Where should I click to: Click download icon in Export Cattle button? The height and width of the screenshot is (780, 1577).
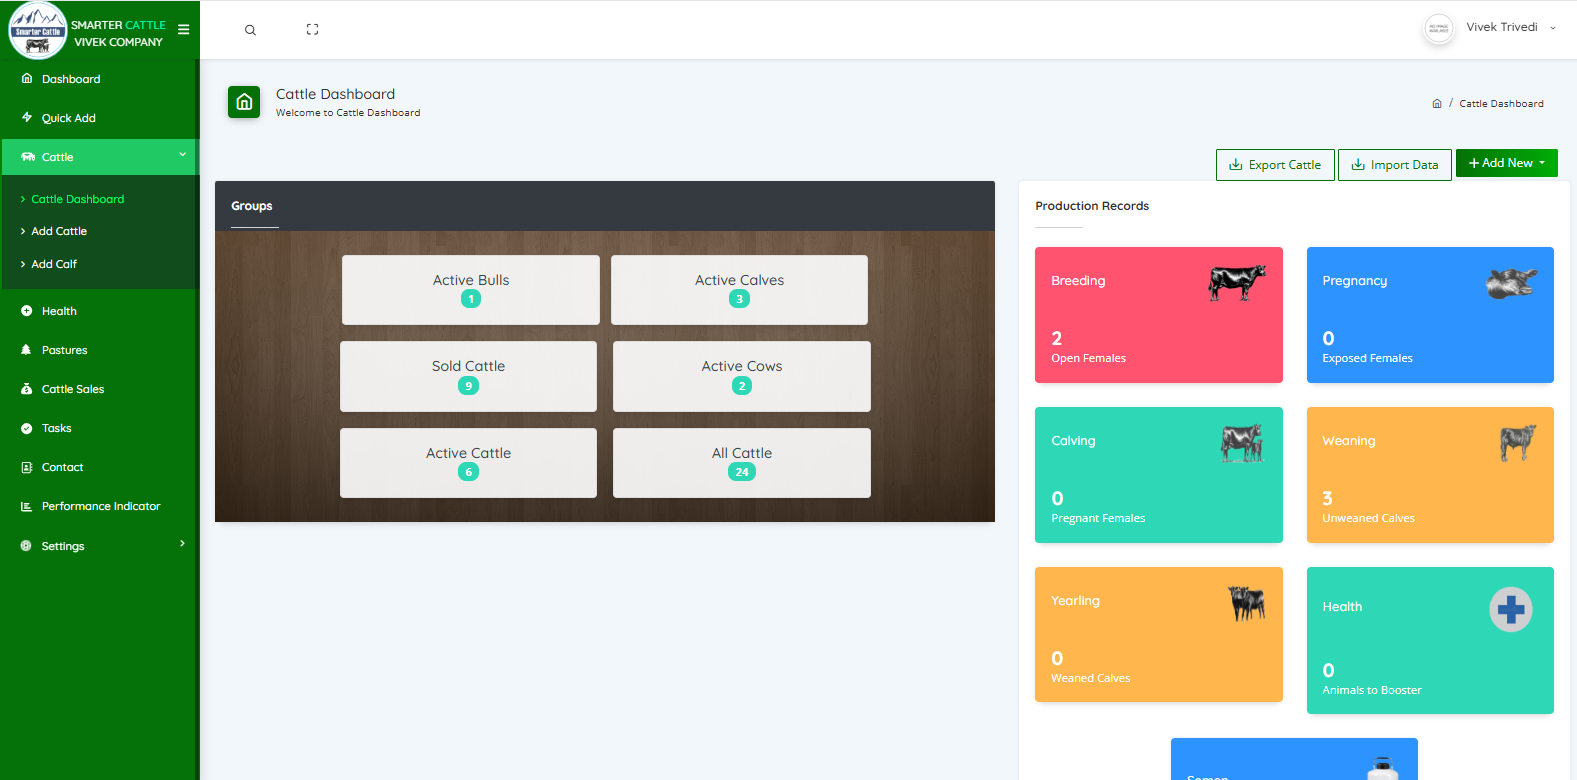[x=1236, y=165]
